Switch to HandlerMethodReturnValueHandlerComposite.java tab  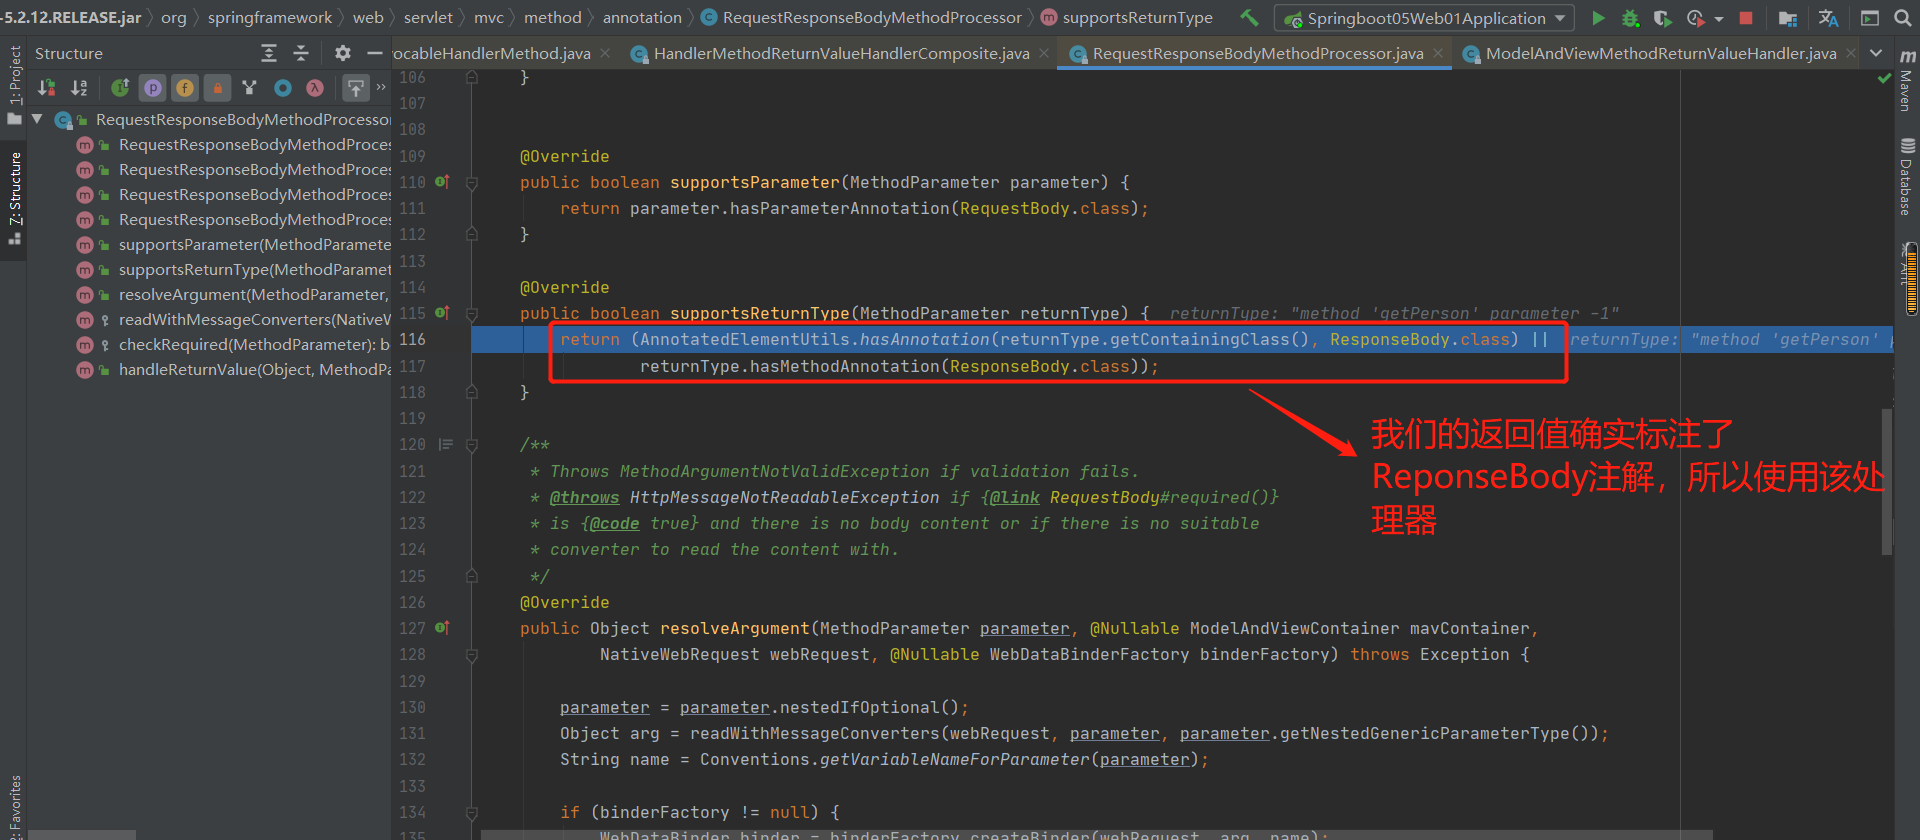[x=841, y=53]
